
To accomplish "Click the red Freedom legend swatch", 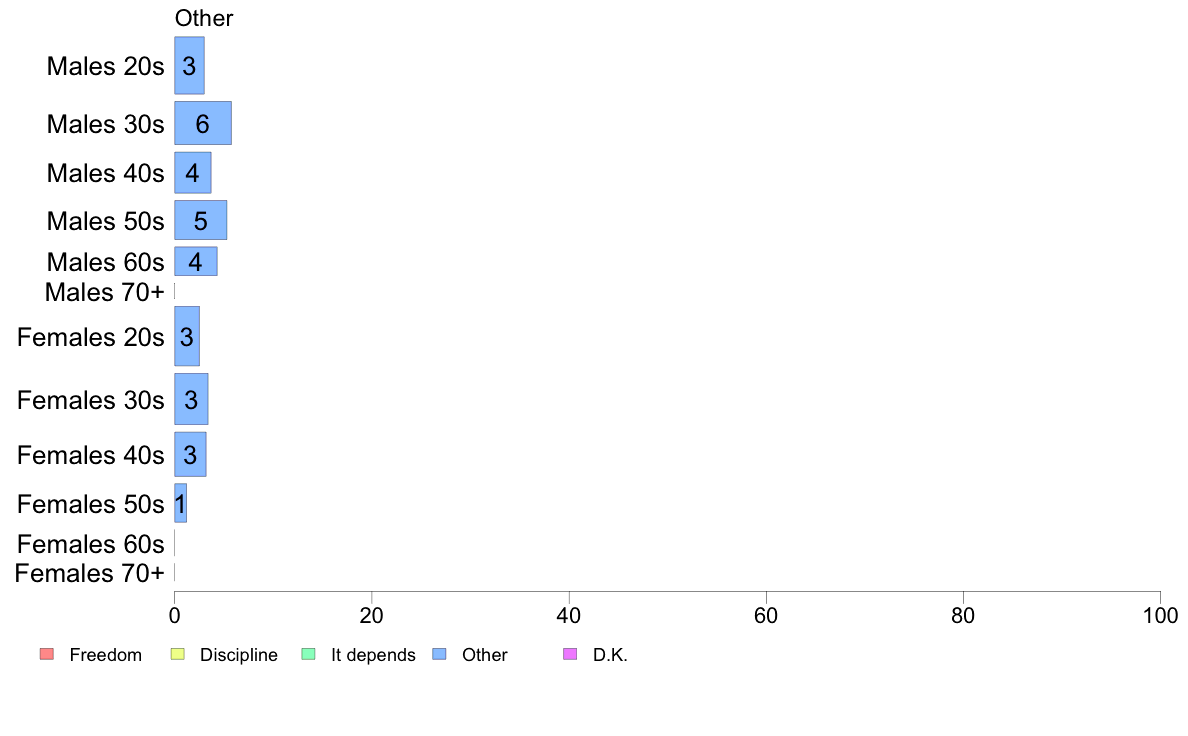I will point(47,654).
